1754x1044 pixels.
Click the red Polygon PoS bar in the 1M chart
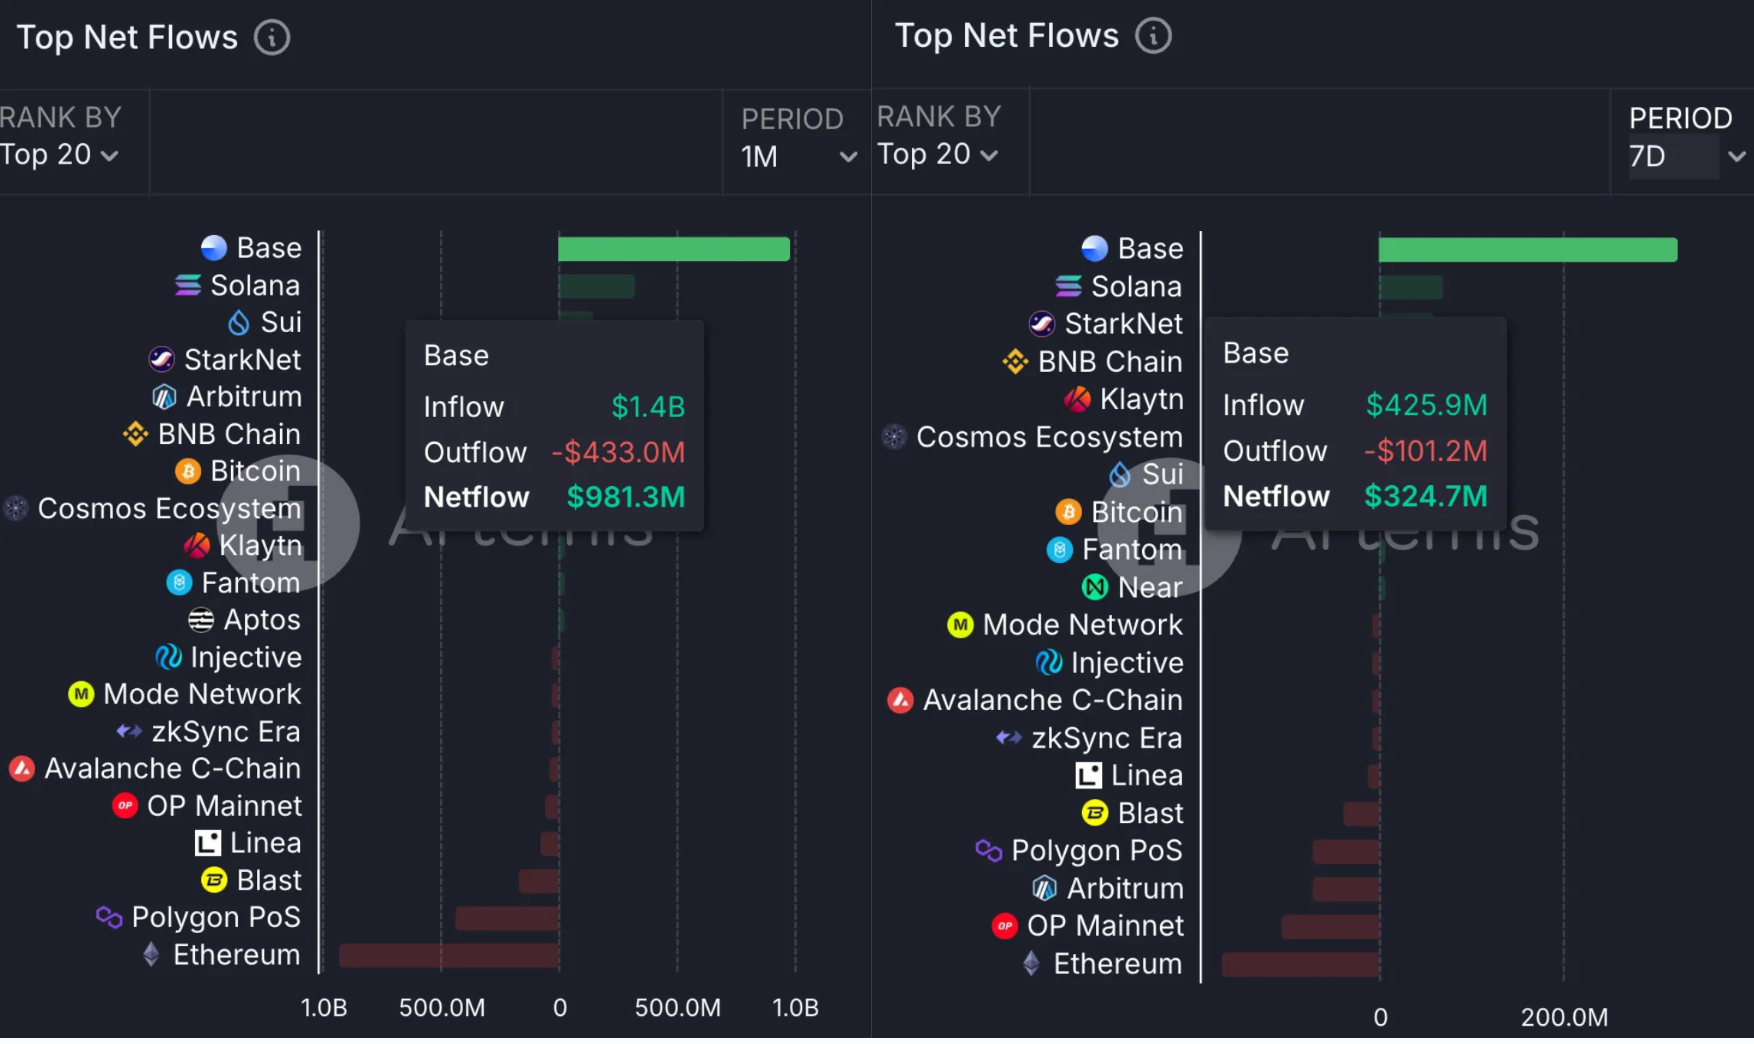[506, 918]
